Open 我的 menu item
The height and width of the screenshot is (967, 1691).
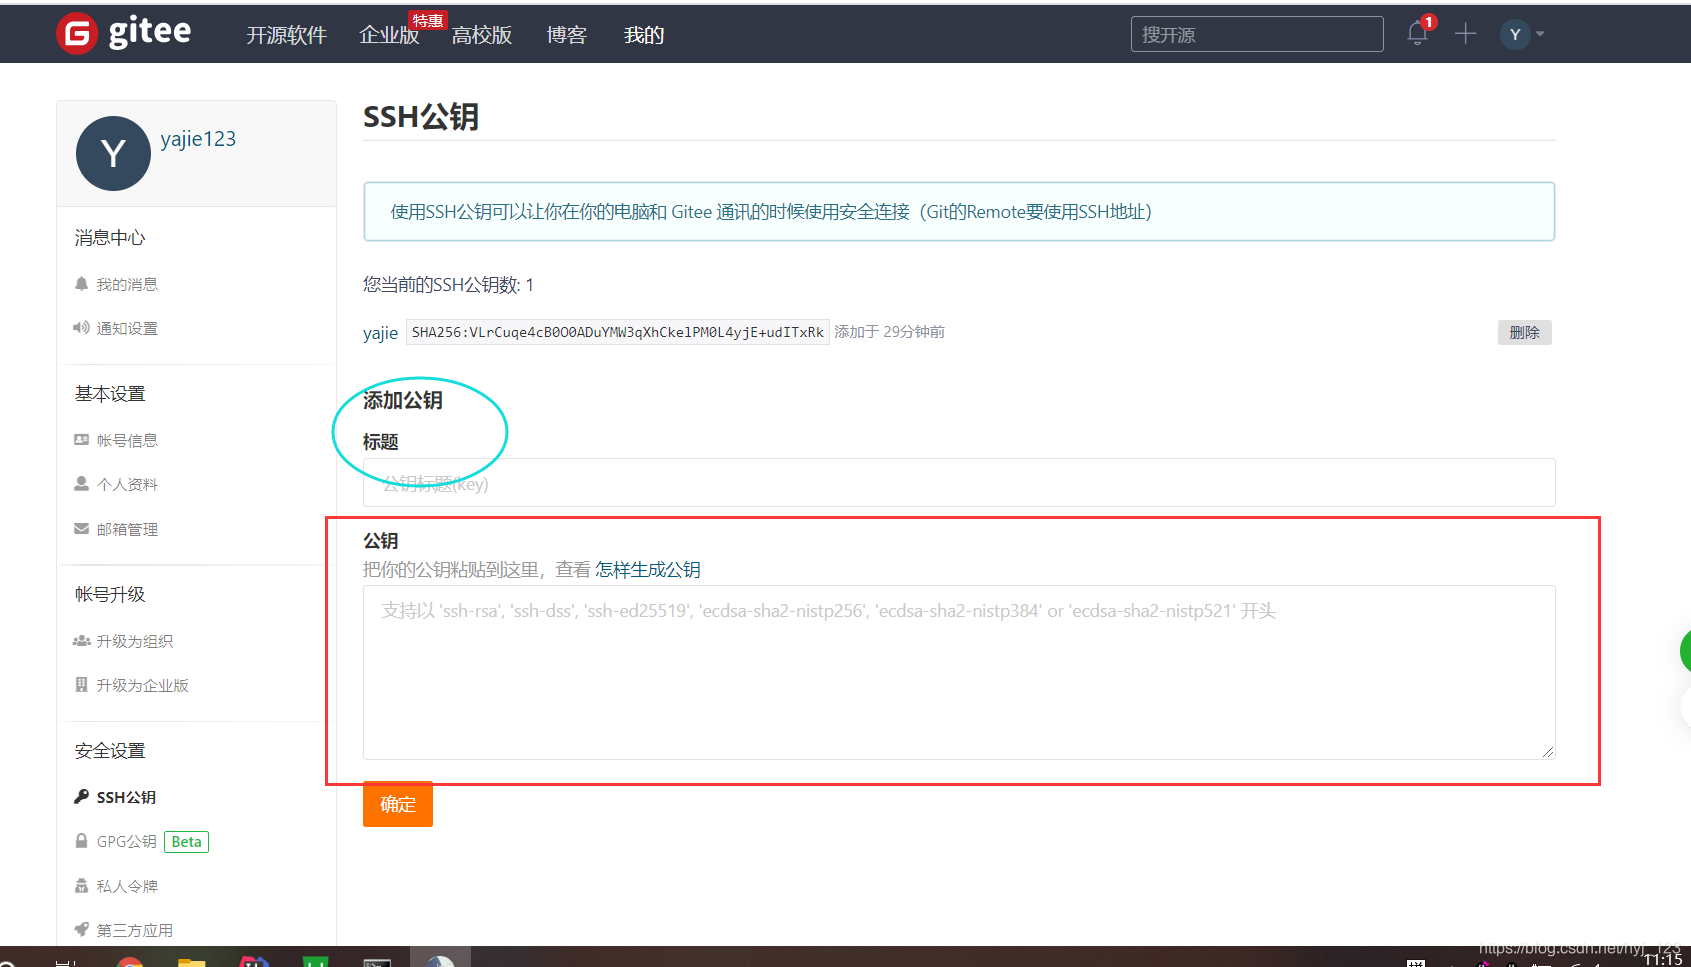click(644, 35)
